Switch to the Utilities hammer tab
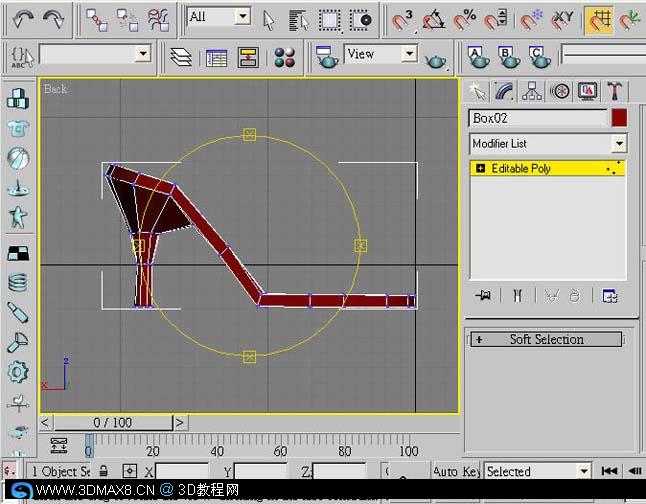646x504 pixels. click(614, 91)
